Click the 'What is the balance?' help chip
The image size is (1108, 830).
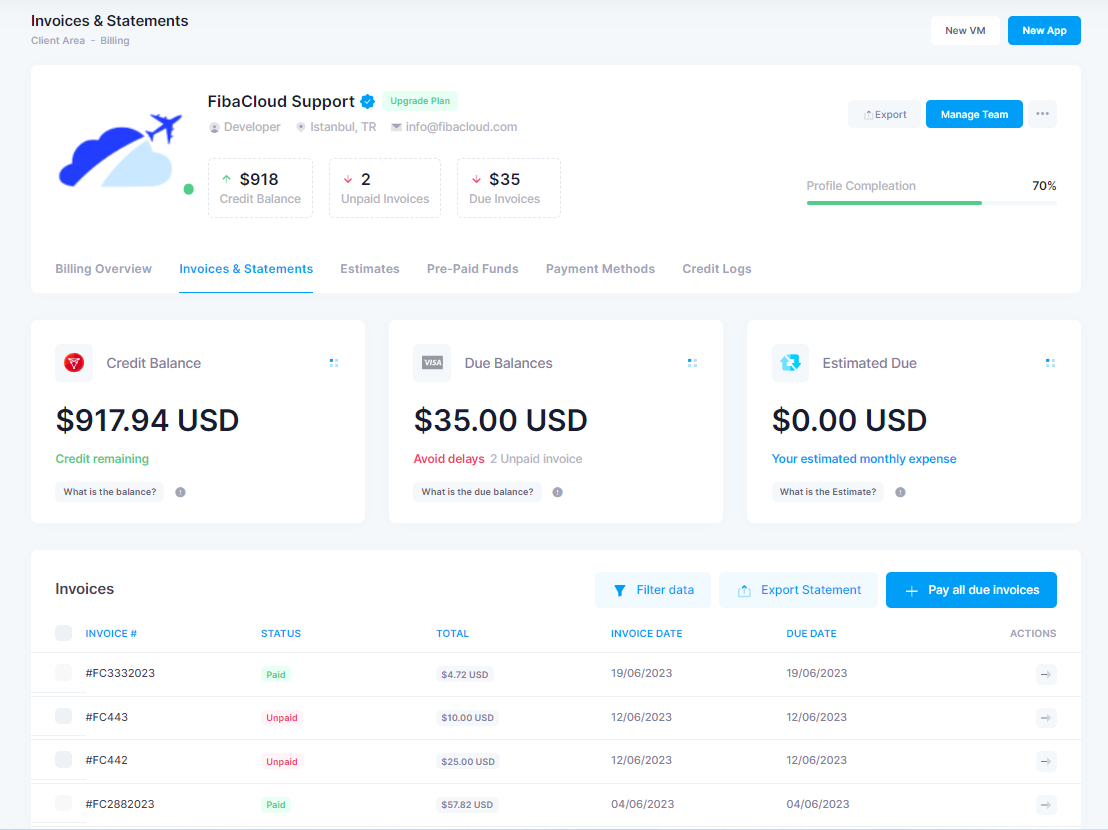point(110,492)
